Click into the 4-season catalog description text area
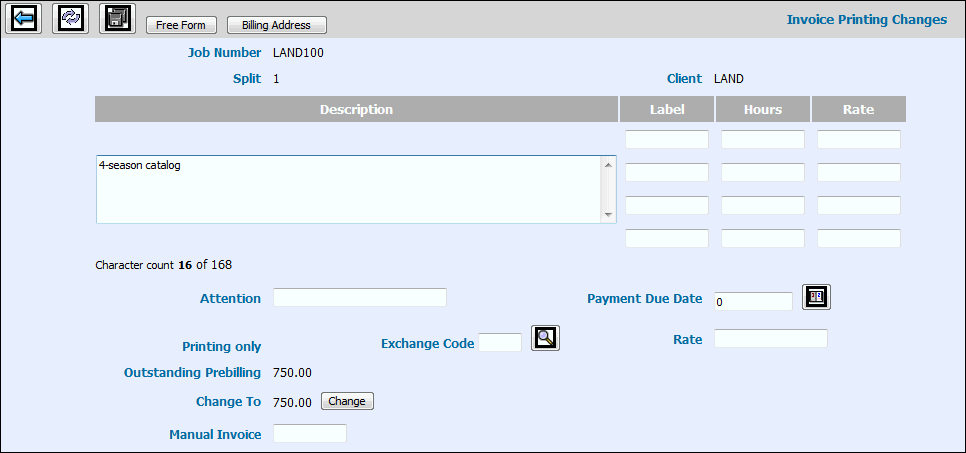Screen dimensions: 966x453 (348, 189)
